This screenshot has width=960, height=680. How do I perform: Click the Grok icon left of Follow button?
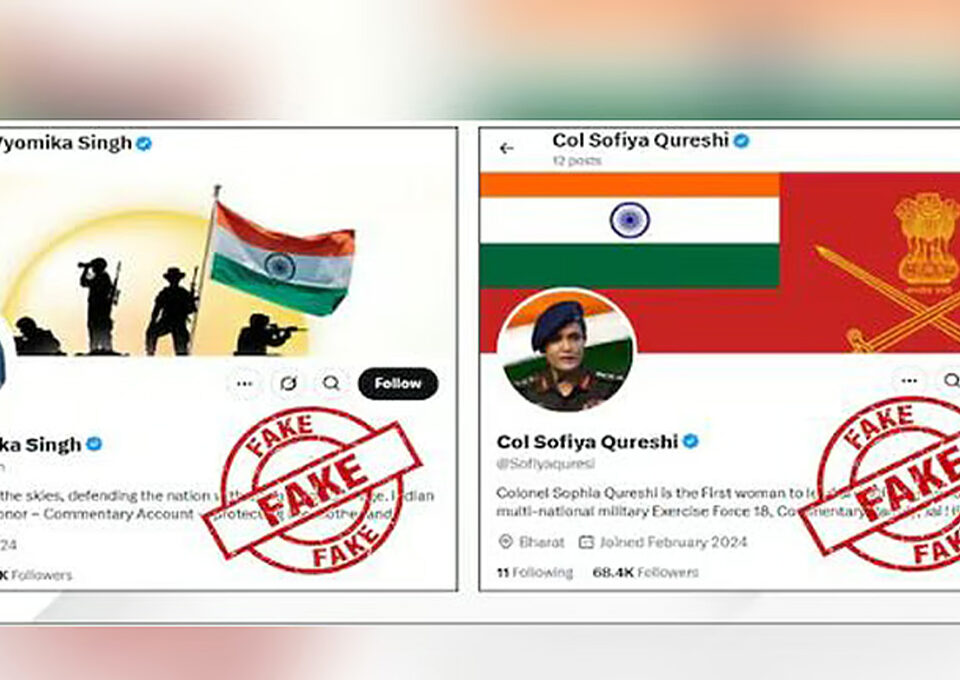pyautogui.click(x=288, y=384)
